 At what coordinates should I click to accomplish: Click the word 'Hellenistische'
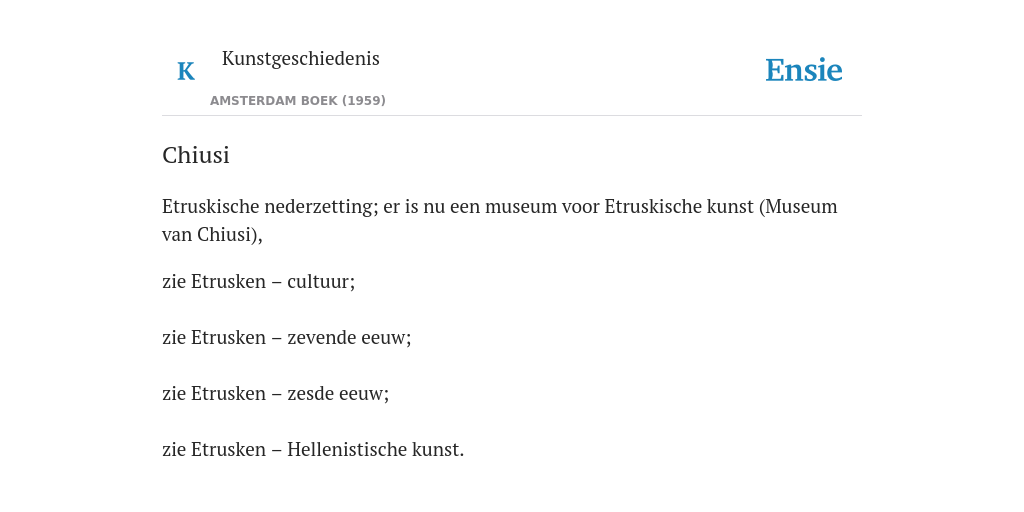coord(347,451)
